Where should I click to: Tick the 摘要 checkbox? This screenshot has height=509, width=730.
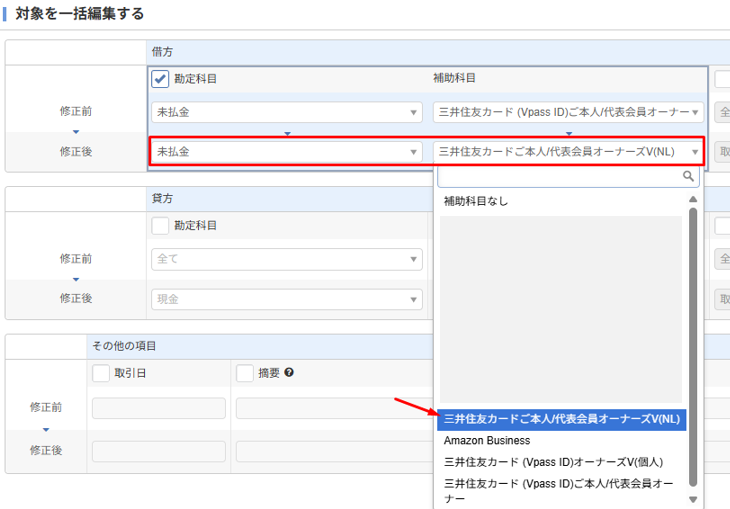click(245, 373)
